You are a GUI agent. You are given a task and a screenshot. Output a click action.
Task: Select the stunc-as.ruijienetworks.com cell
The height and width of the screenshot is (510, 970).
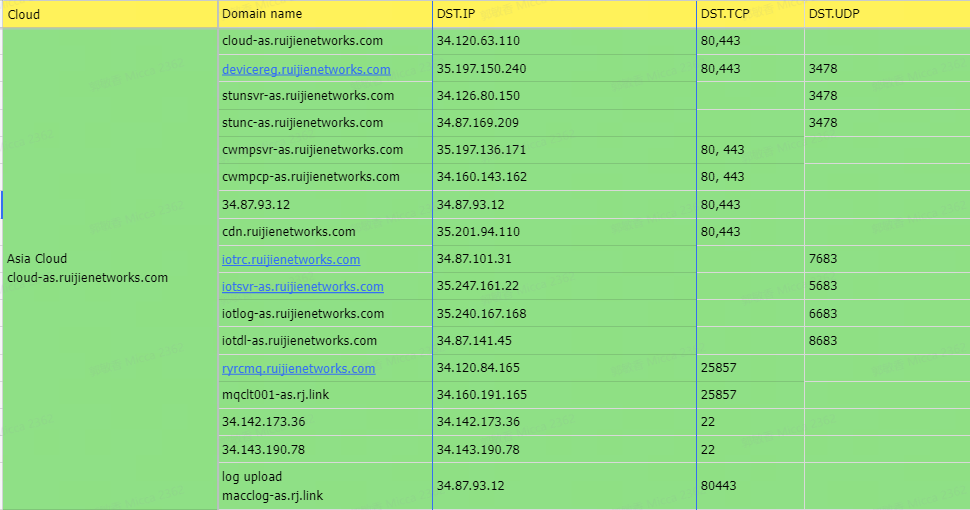click(x=325, y=123)
